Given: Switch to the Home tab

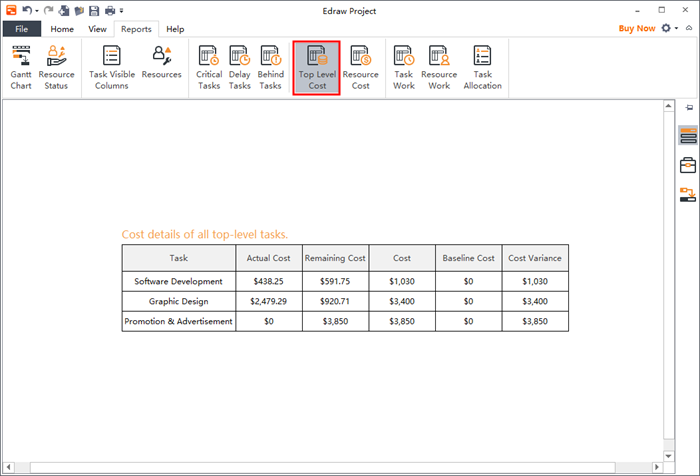Looking at the screenshot, I should pos(62,29).
